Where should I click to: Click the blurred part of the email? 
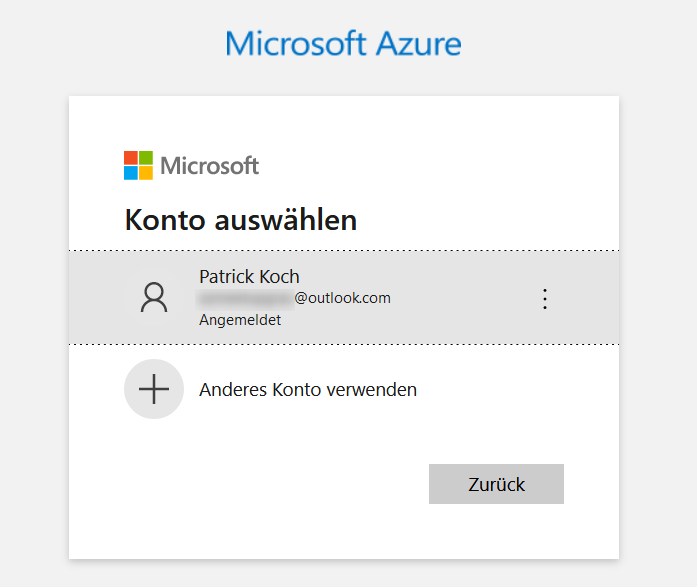coord(245,298)
